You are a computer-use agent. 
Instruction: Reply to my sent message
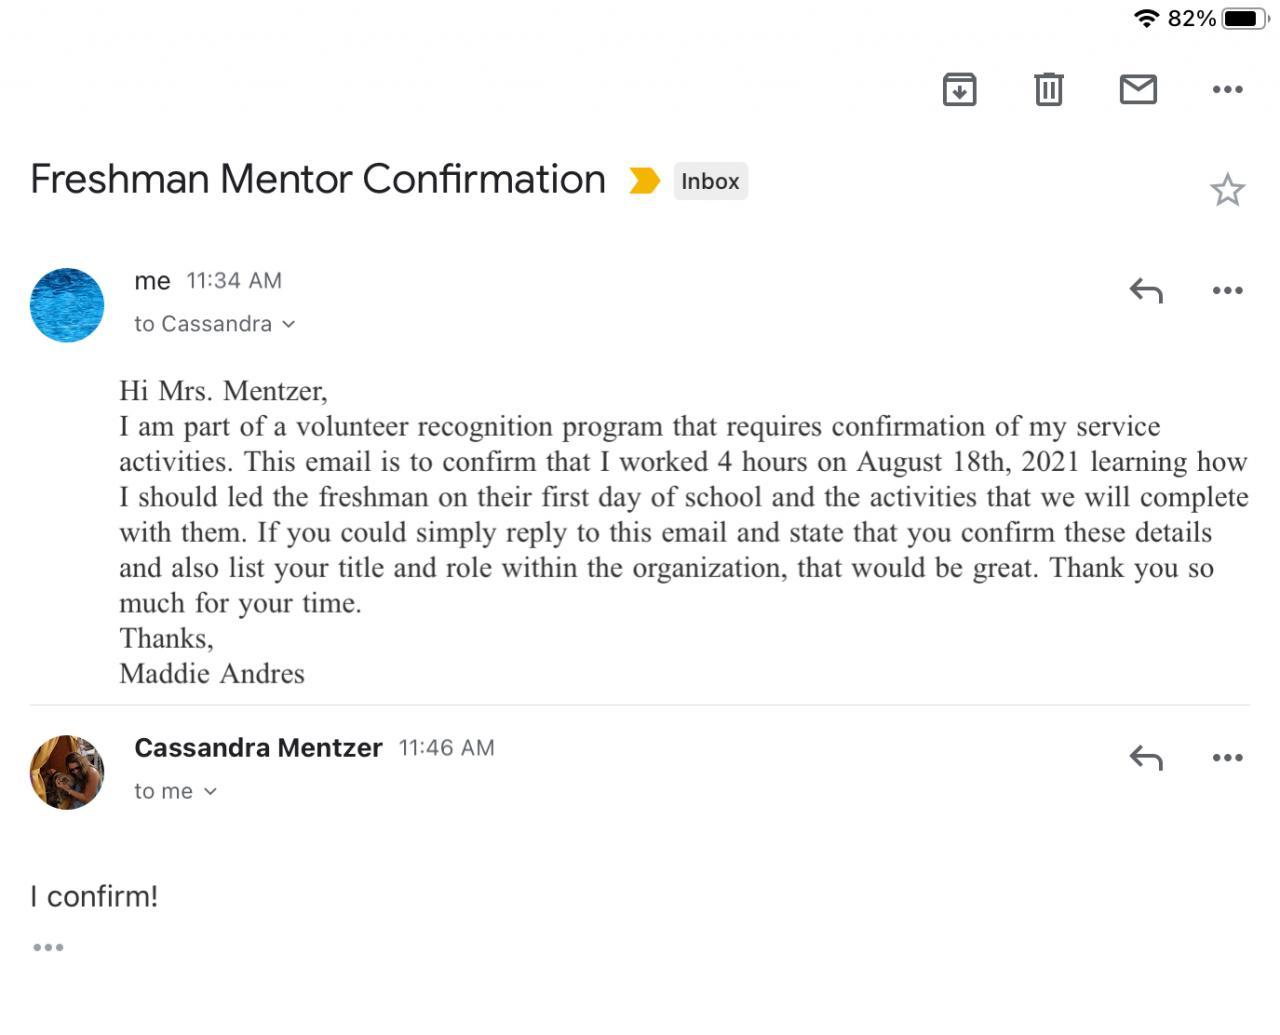tap(1146, 291)
